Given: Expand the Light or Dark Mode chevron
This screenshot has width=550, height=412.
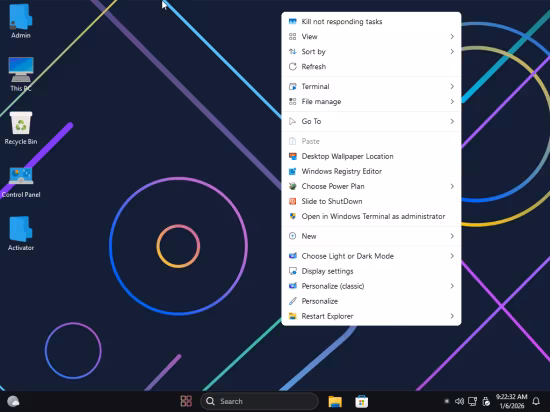Looking at the screenshot, I should tap(452, 256).
